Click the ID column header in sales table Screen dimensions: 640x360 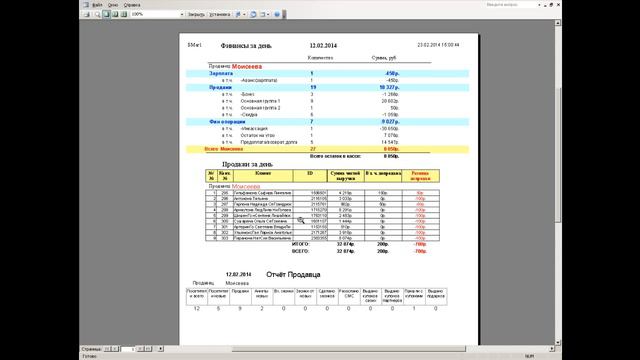310,176
